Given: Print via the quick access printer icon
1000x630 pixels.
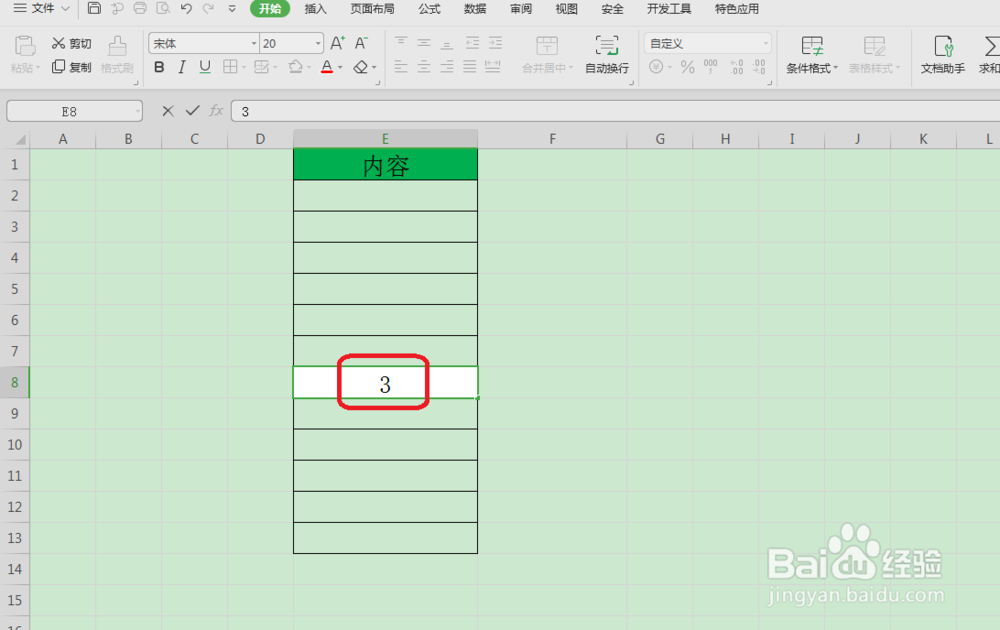Looking at the screenshot, I should coord(140,8).
